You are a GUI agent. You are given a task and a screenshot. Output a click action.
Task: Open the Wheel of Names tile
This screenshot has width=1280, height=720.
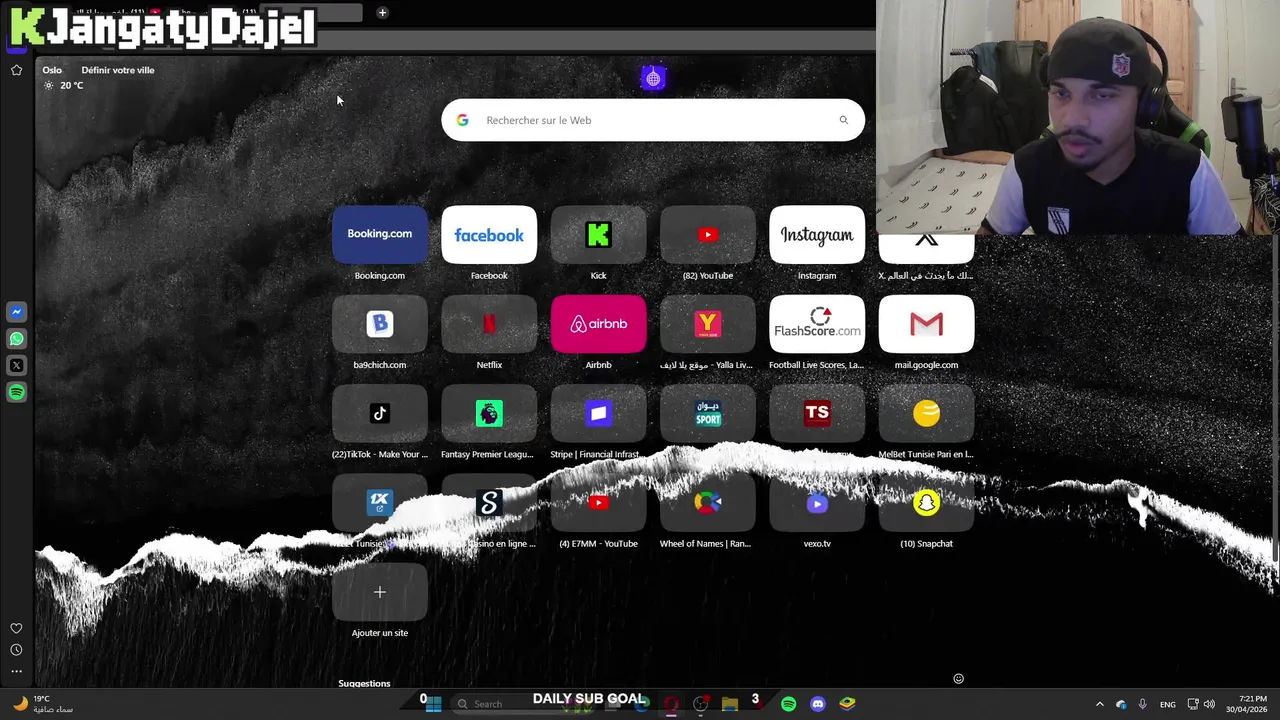[x=707, y=502]
